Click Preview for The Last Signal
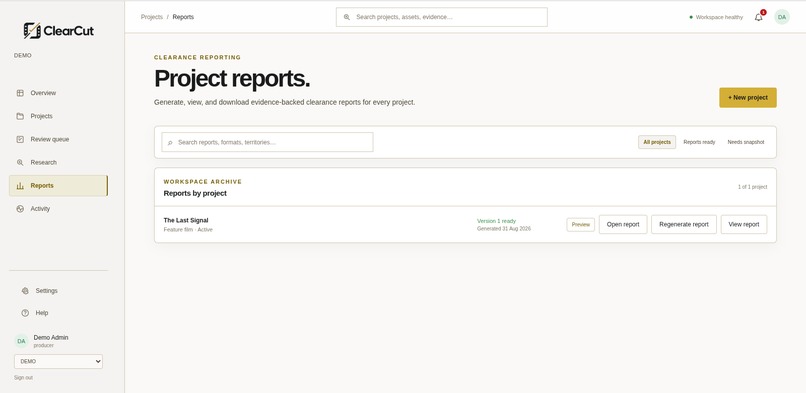This screenshot has width=806, height=393. click(x=581, y=224)
